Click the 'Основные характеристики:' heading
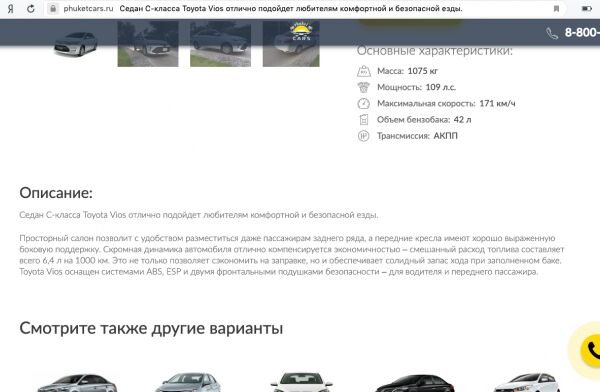The width and height of the screenshot is (600, 392). click(435, 51)
